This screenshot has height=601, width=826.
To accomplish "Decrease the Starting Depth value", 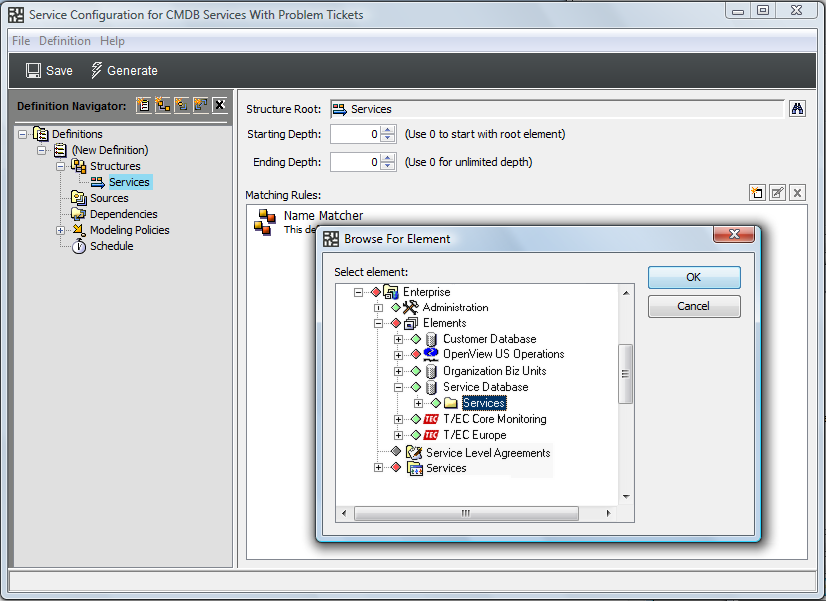I will tap(388, 138).
